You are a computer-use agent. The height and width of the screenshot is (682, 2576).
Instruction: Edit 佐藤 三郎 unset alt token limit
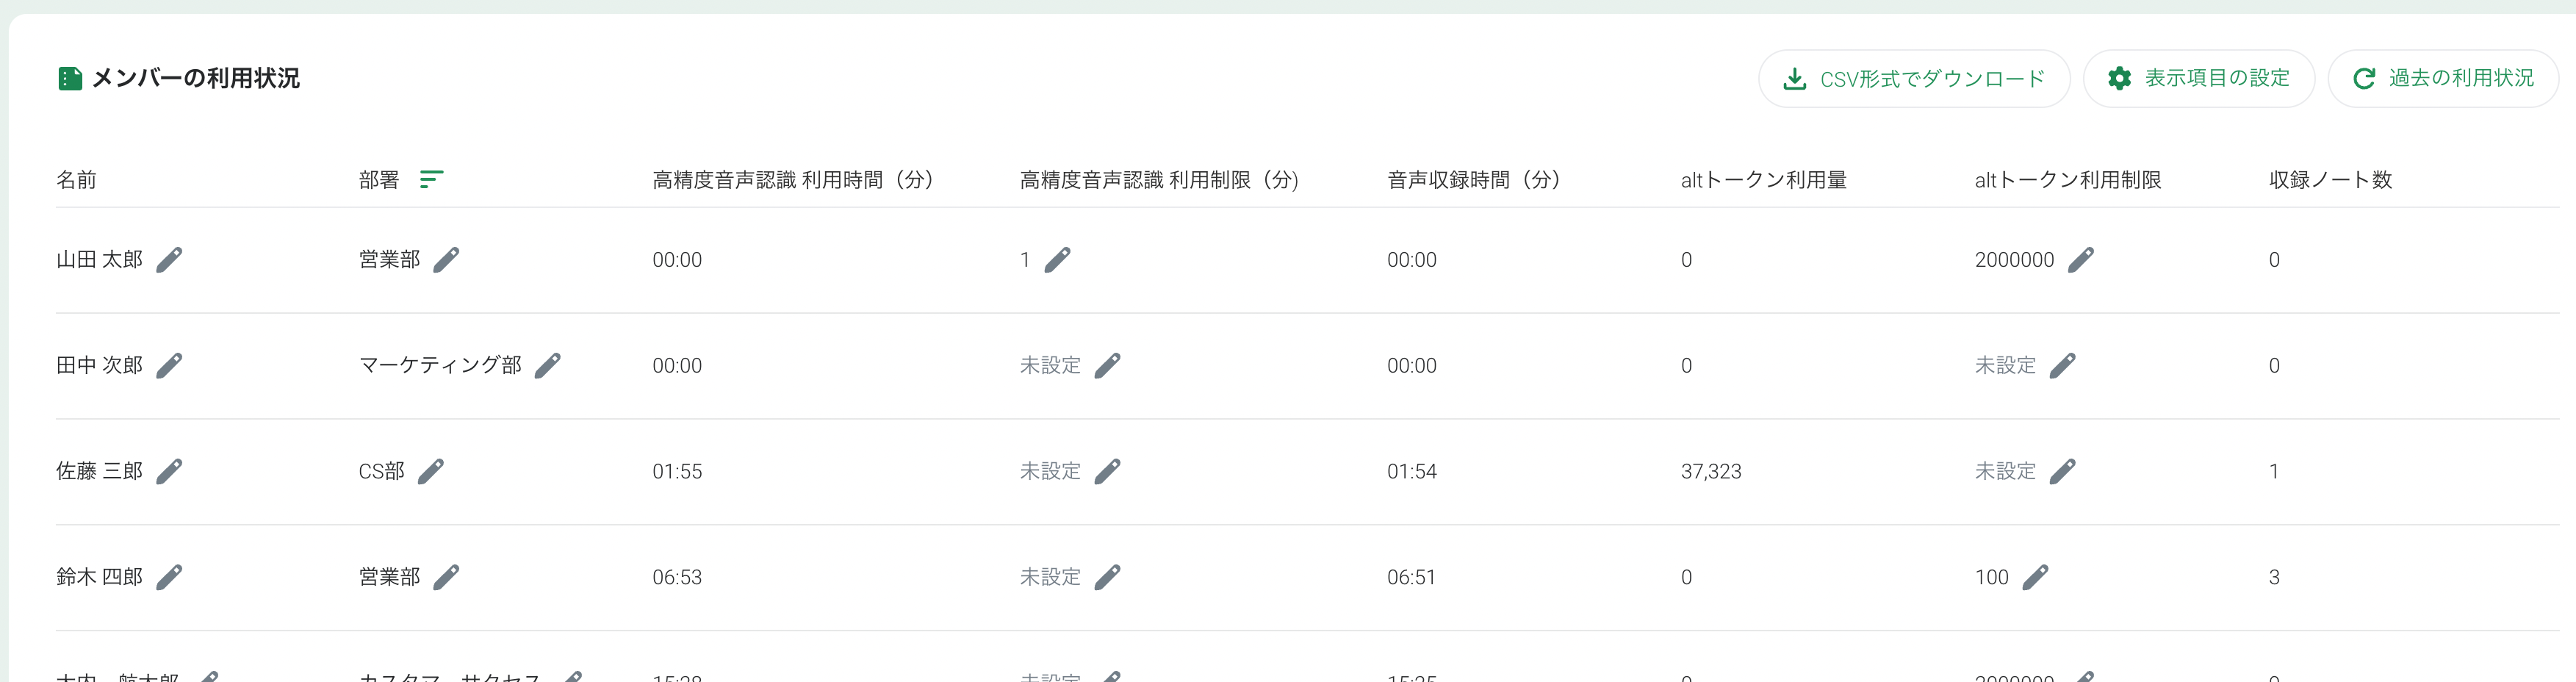(x=2063, y=471)
